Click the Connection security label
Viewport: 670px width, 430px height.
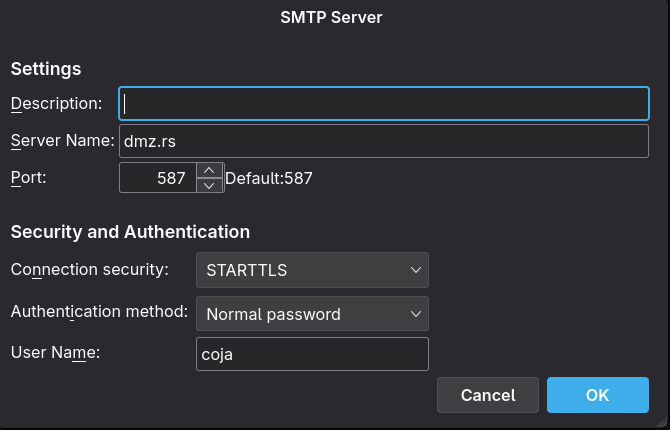tap(89, 269)
